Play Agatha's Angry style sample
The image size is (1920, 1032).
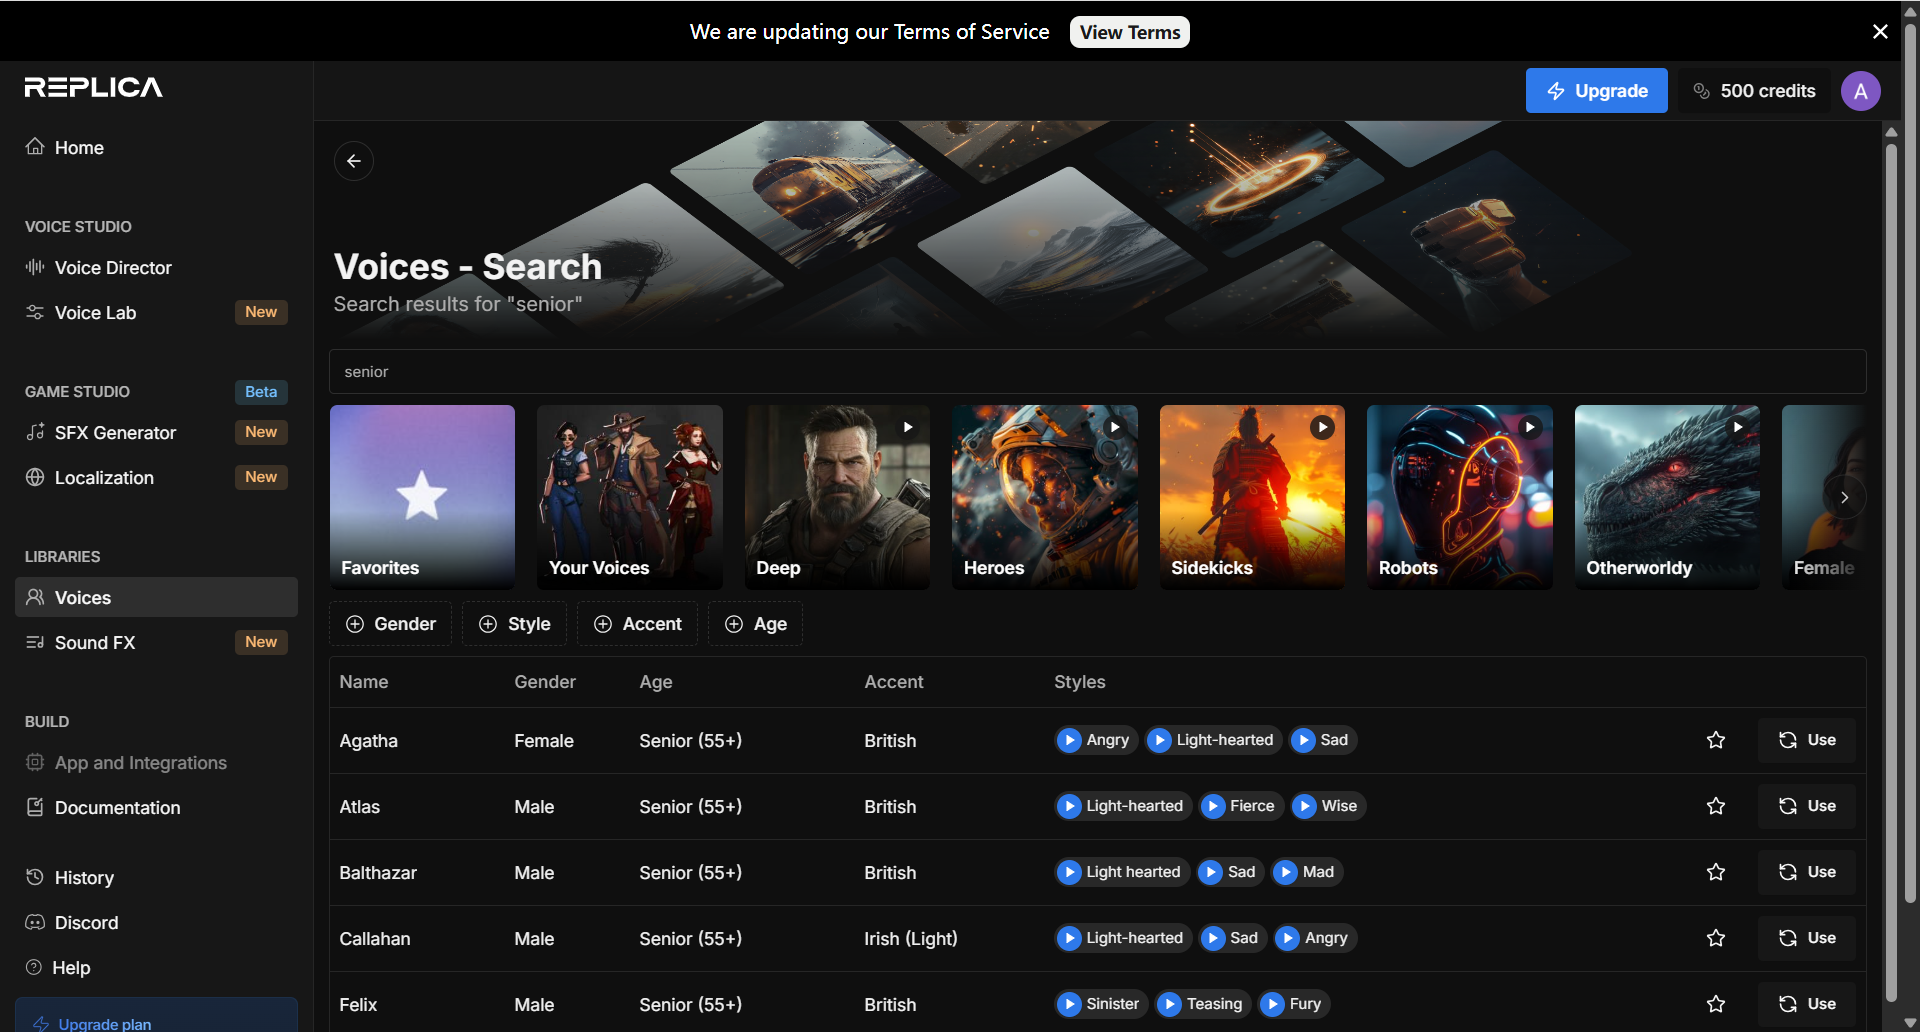(x=1069, y=740)
